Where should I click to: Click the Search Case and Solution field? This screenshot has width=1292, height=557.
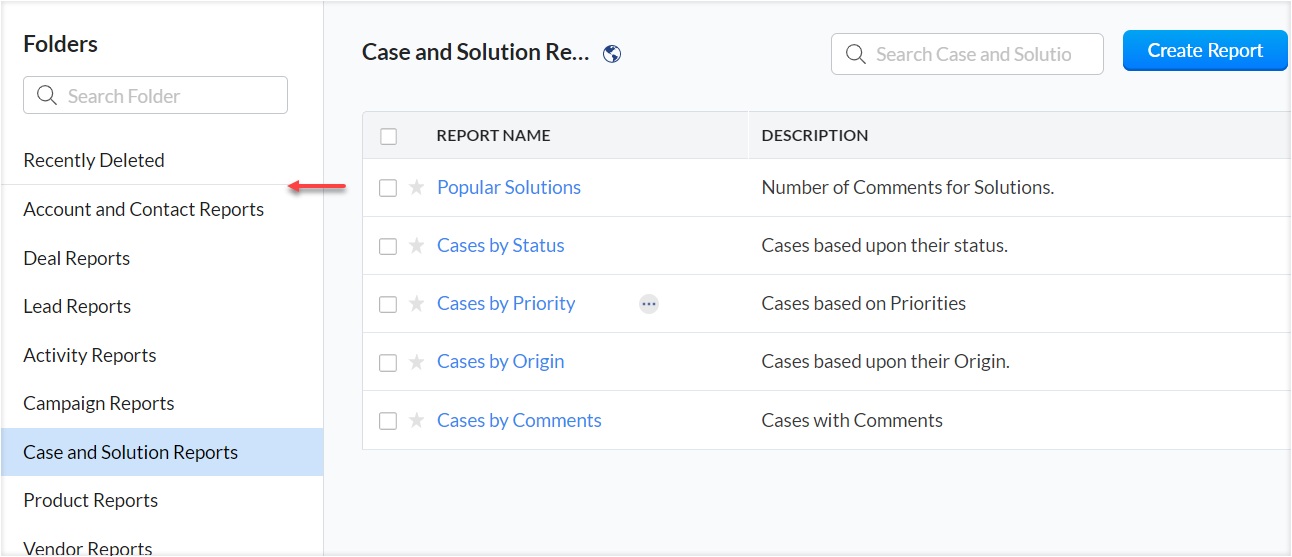974,54
